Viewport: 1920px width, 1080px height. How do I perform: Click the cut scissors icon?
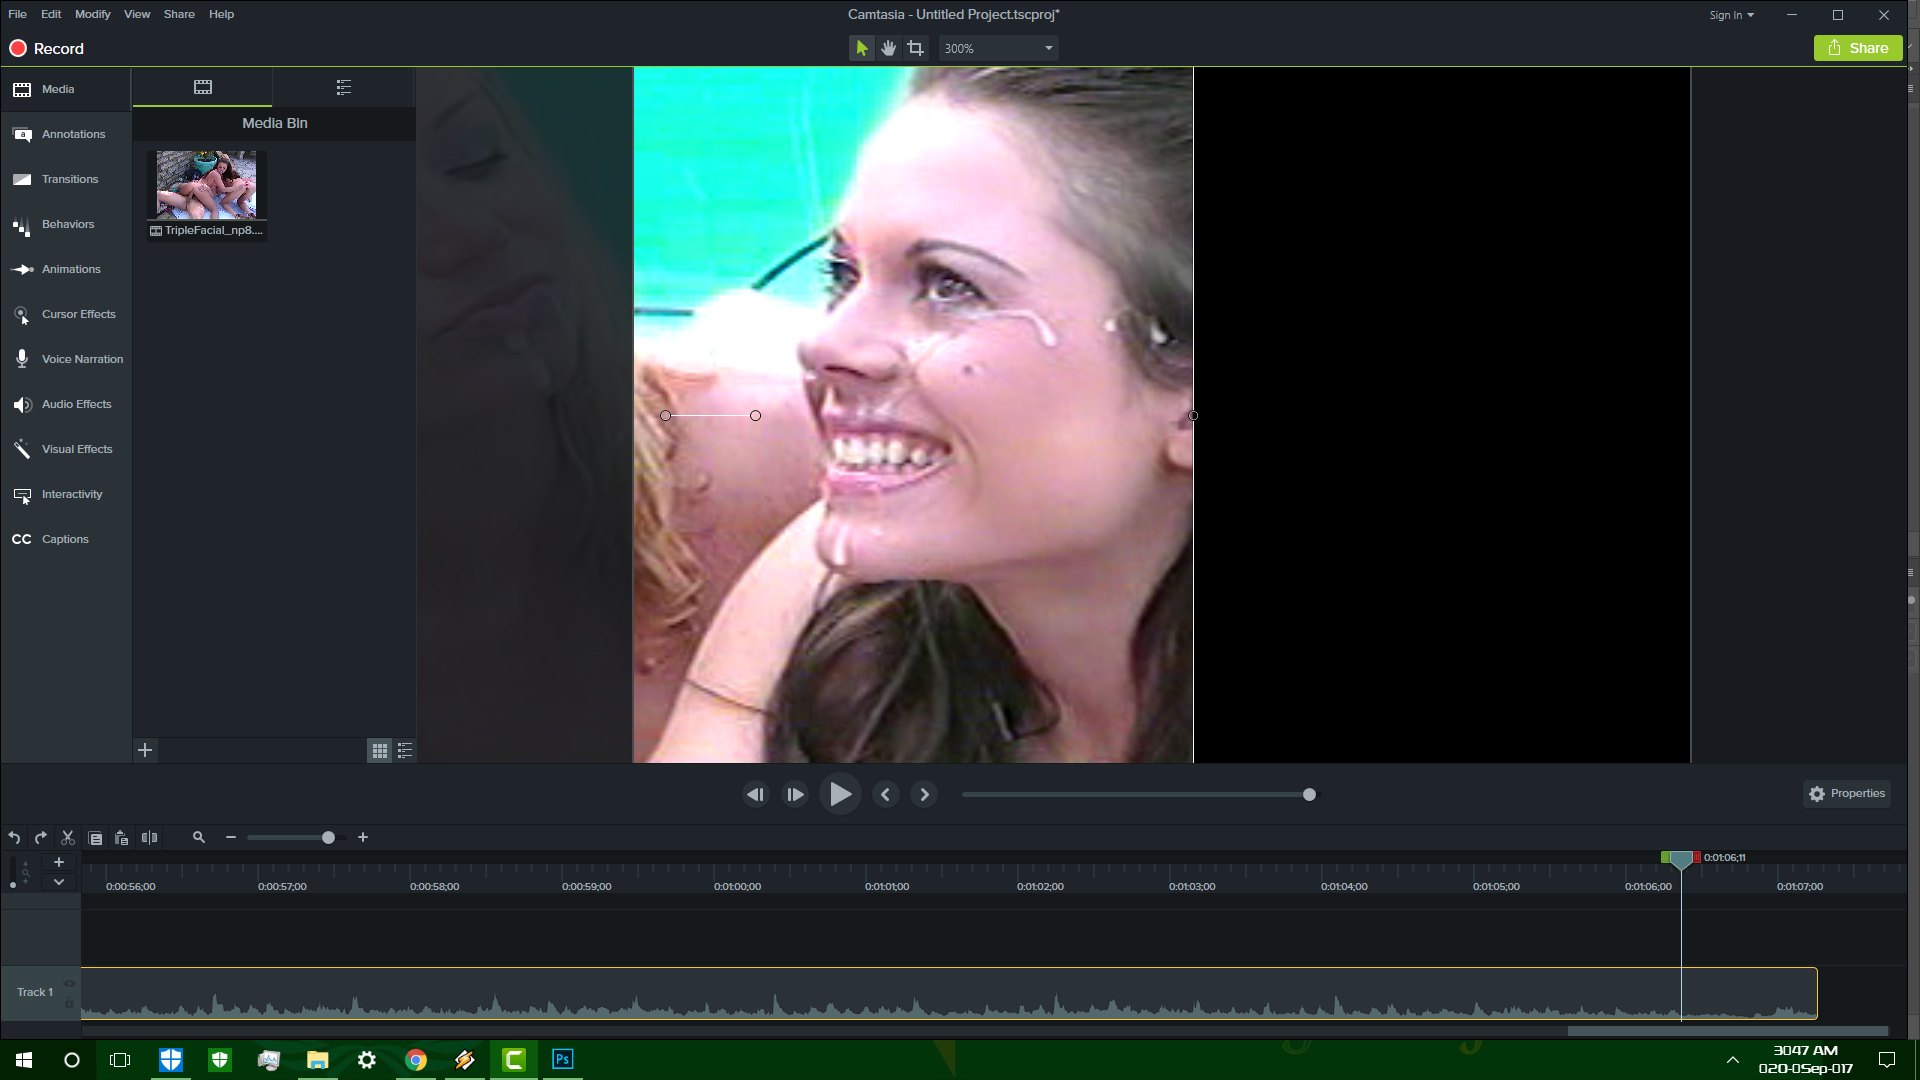coord(68,838)
